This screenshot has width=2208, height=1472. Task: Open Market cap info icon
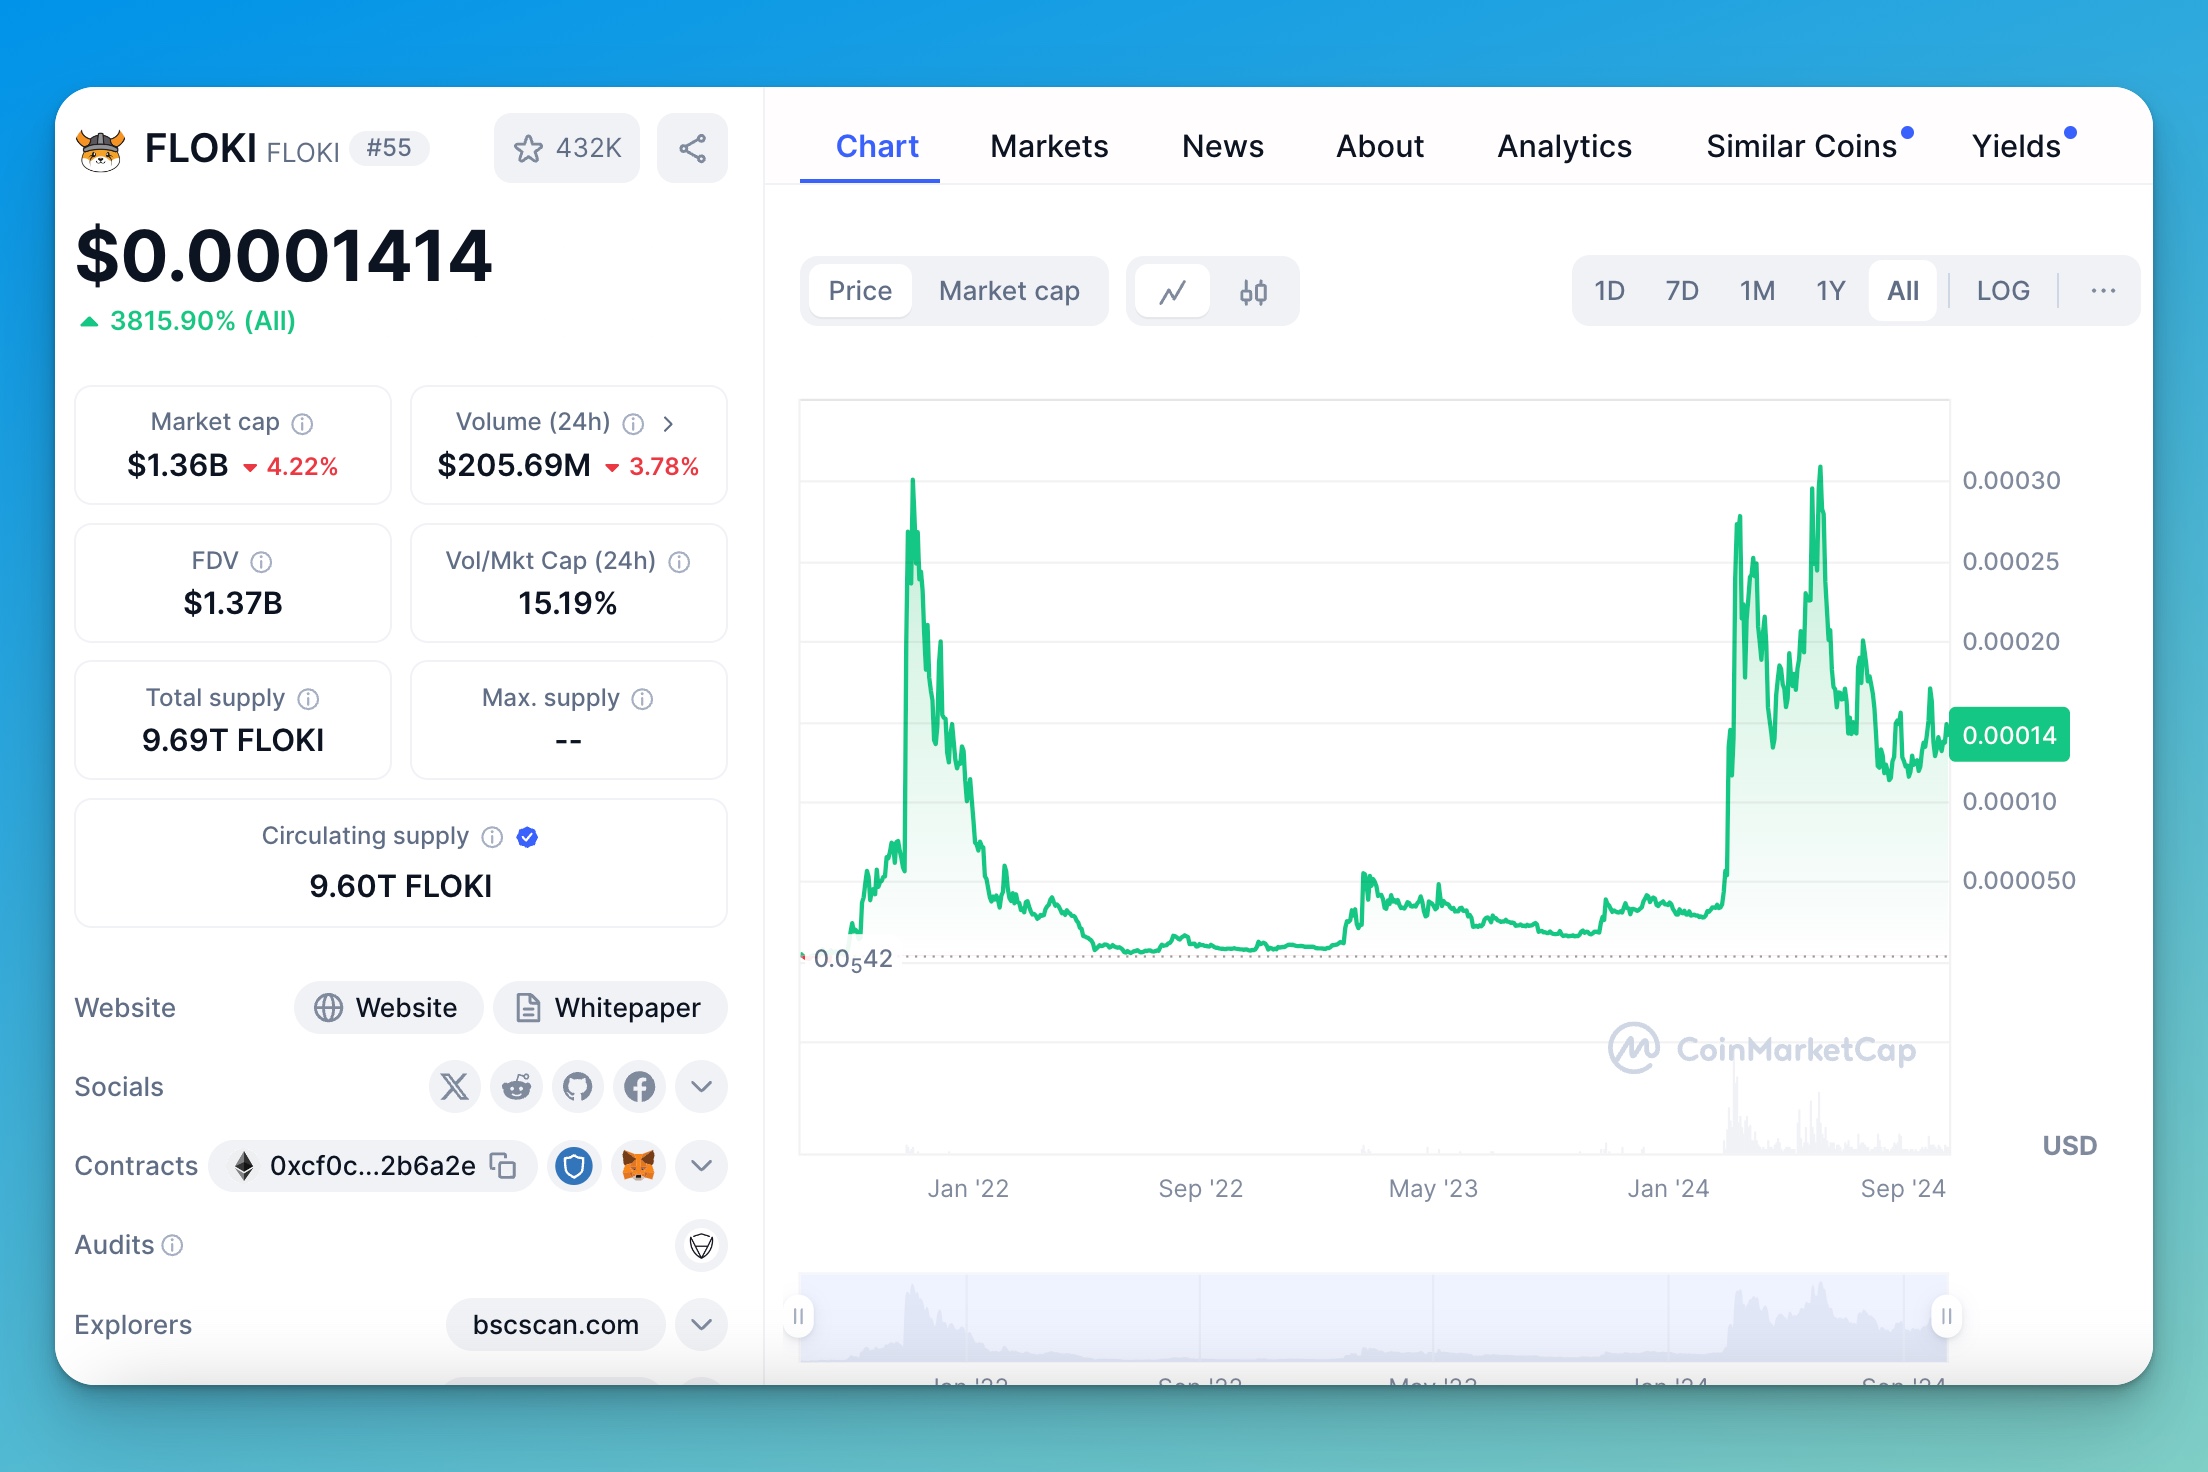click(302, 424)
